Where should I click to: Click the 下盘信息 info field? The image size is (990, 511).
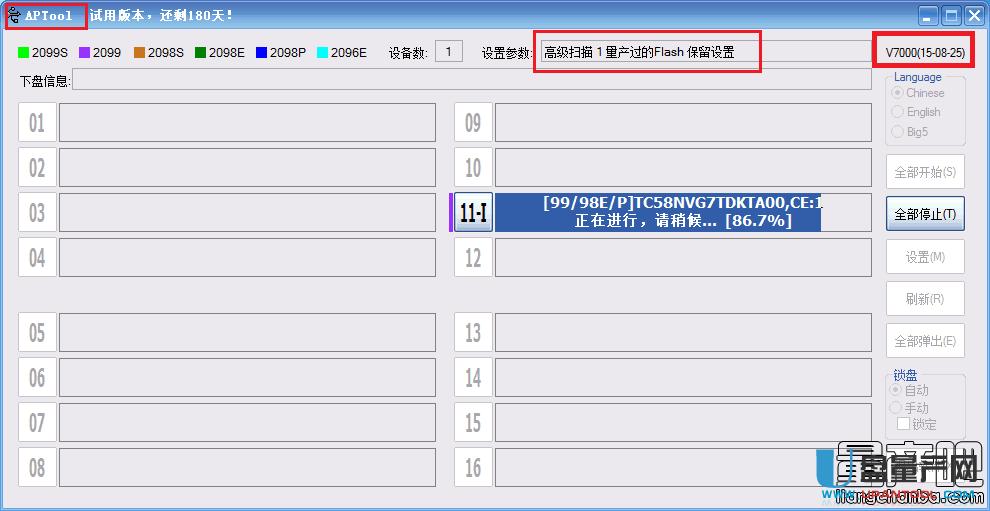point(472,81)
